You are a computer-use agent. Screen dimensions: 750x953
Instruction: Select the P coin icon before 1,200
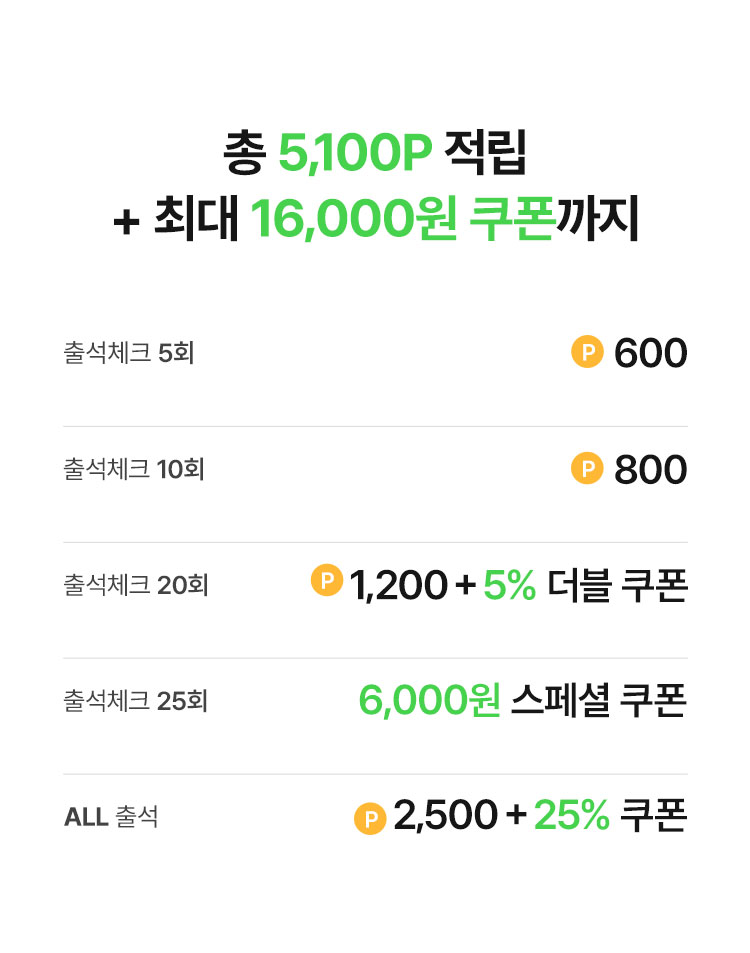click(x=327, y=580)
